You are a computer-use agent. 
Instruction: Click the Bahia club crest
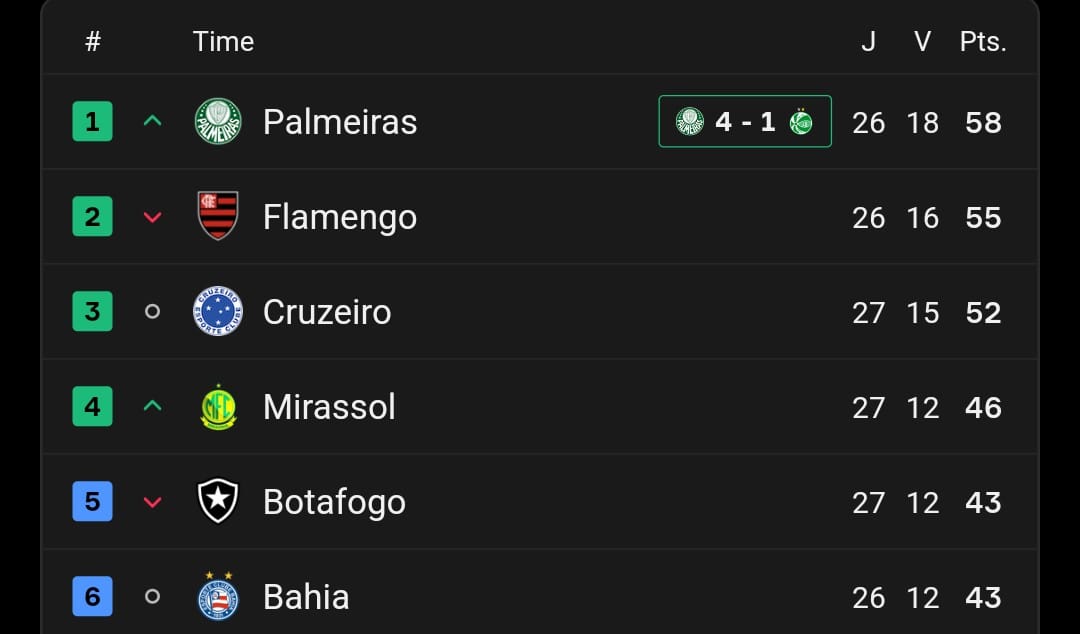coord(218,597)
